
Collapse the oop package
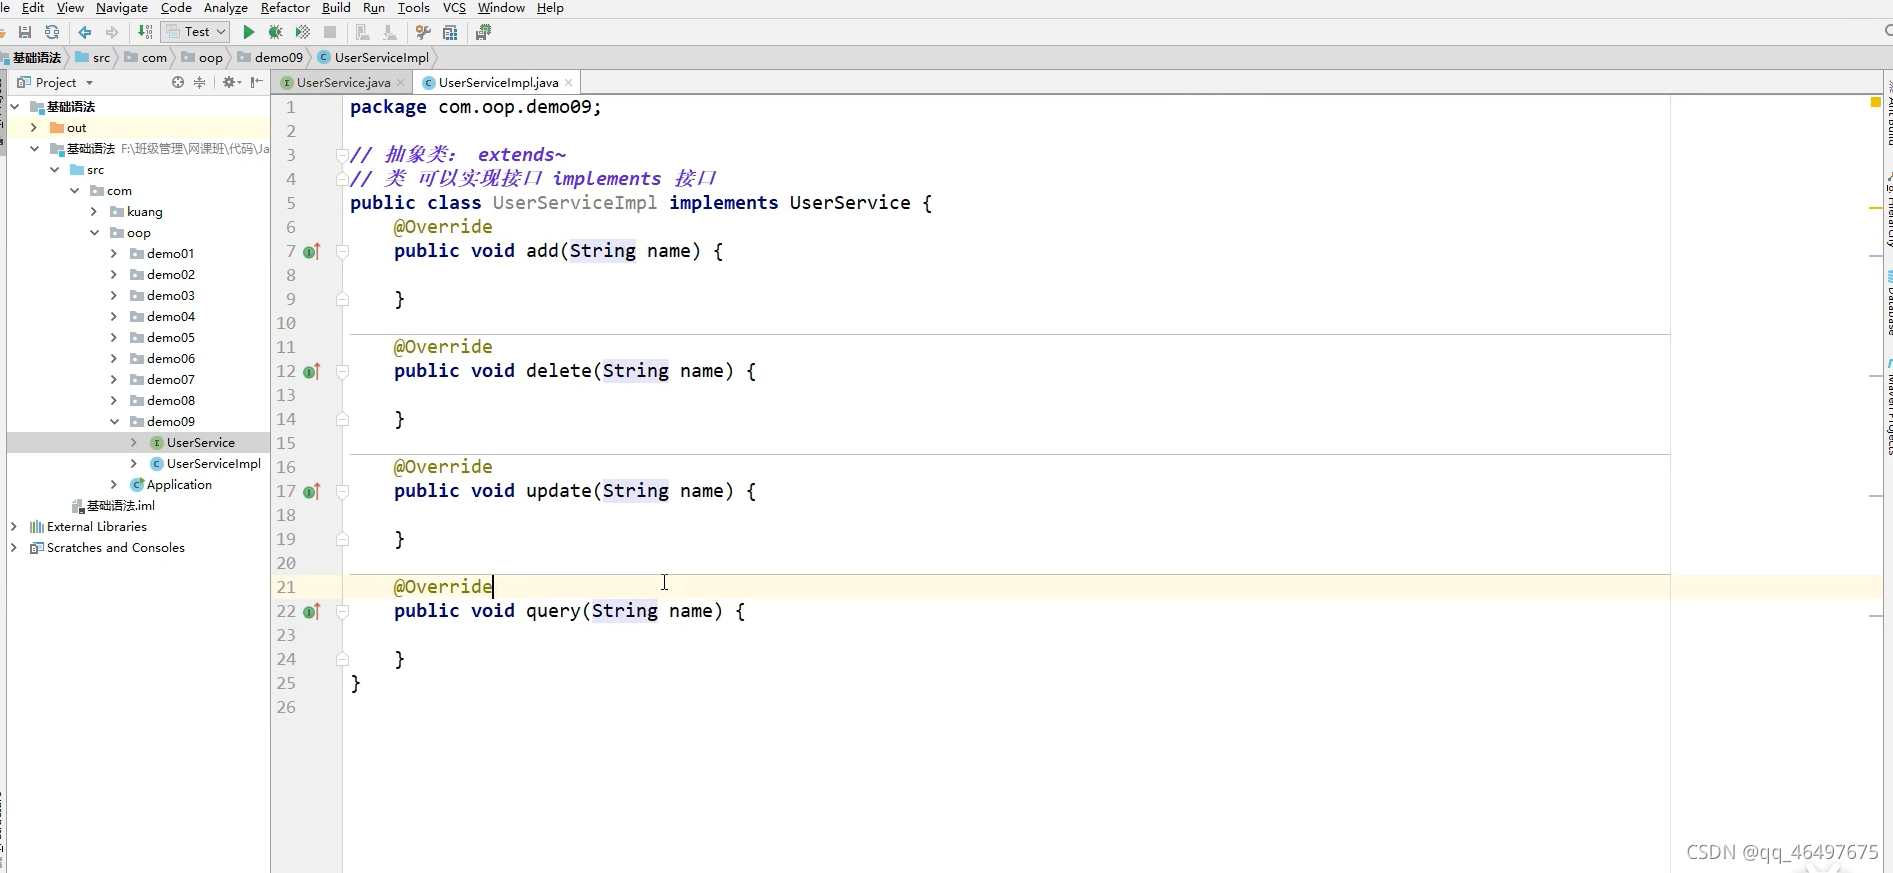pyautogui.click(x=95, y=233)
